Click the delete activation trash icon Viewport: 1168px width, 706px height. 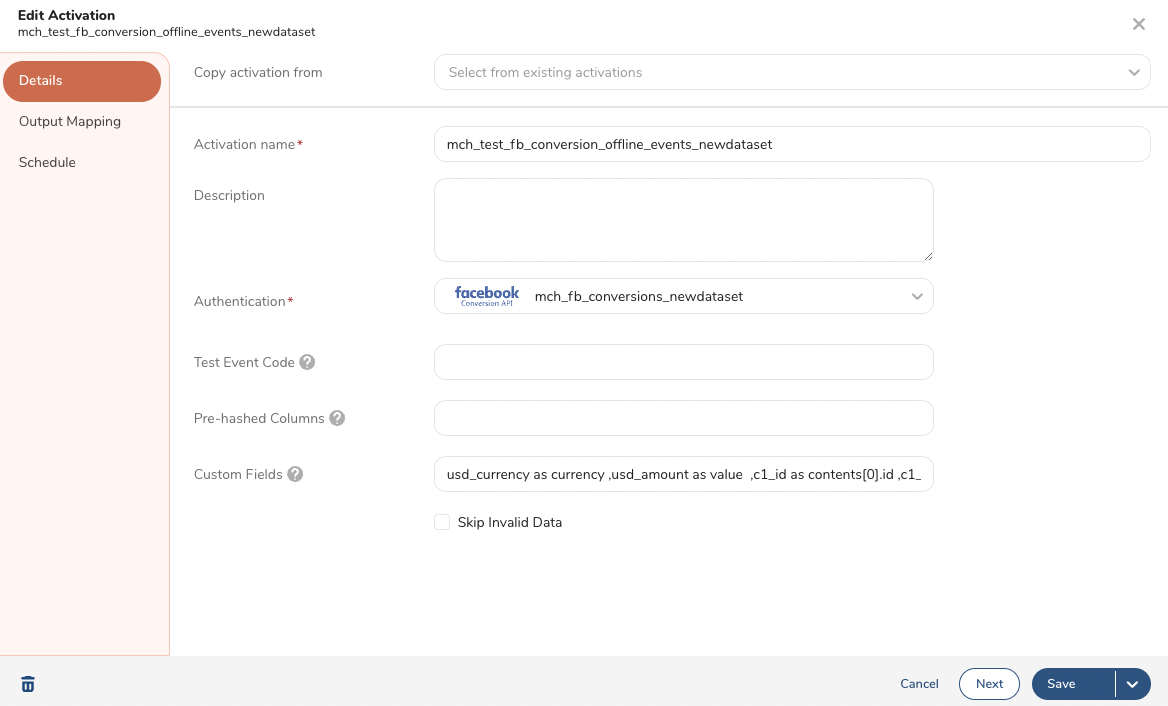(28, 684)
